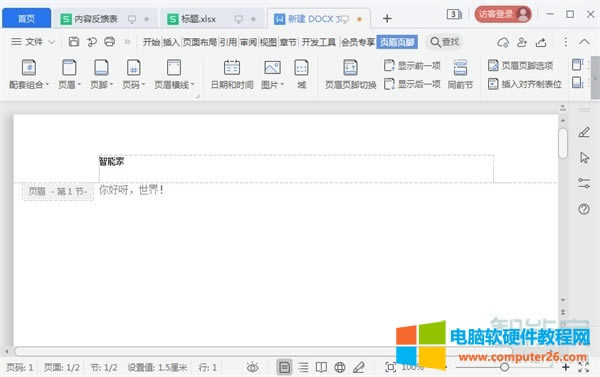Switch to the 开始 ribbon tab
Screen dimensions: 600x377
click(151, 42)
